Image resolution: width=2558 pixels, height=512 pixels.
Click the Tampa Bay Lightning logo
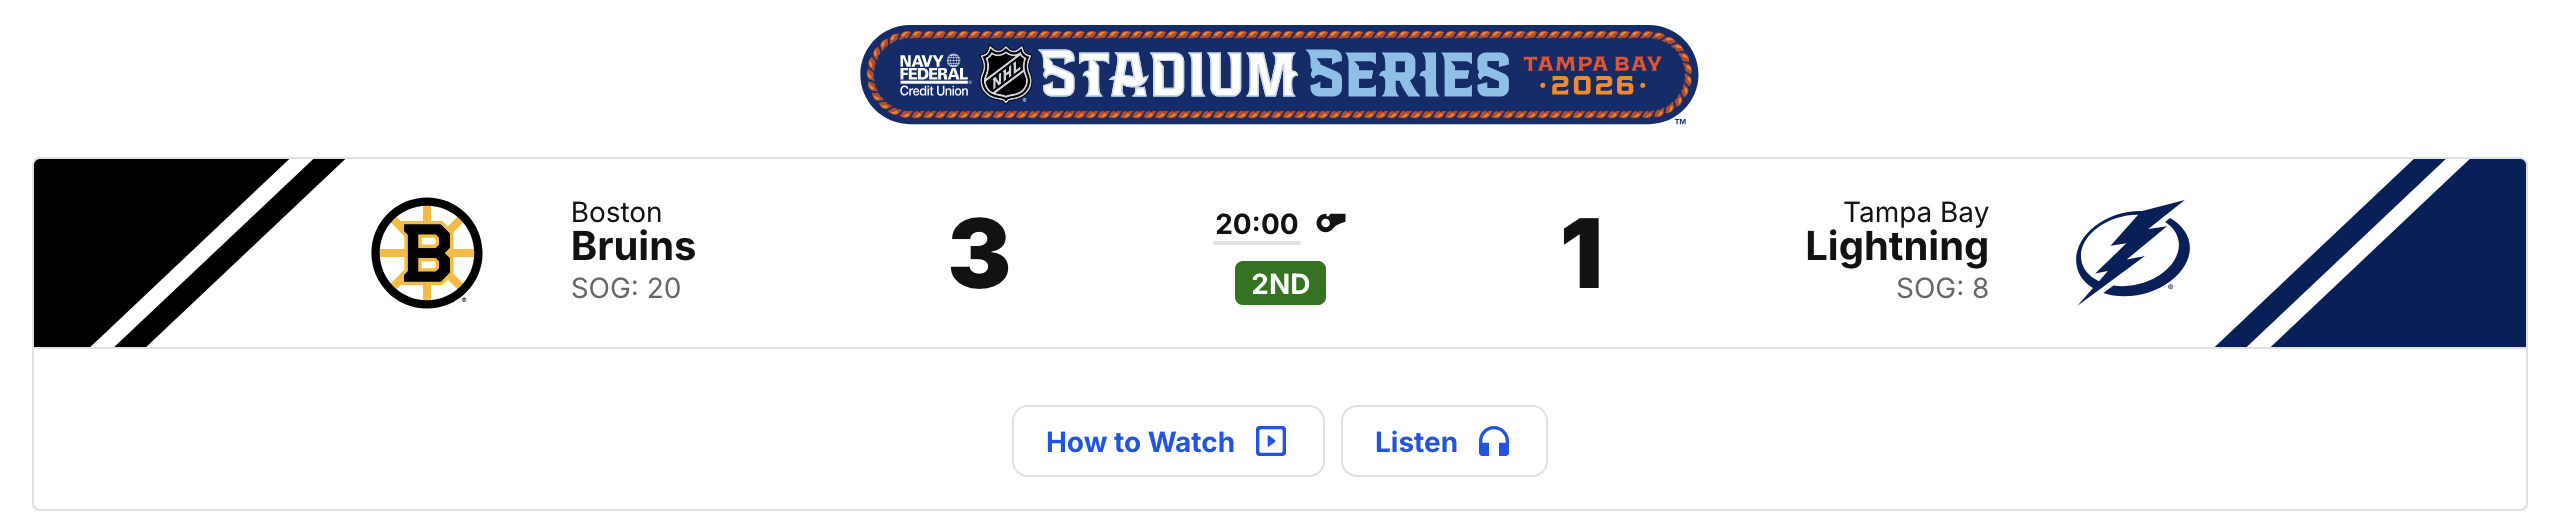click(2132, 251)
